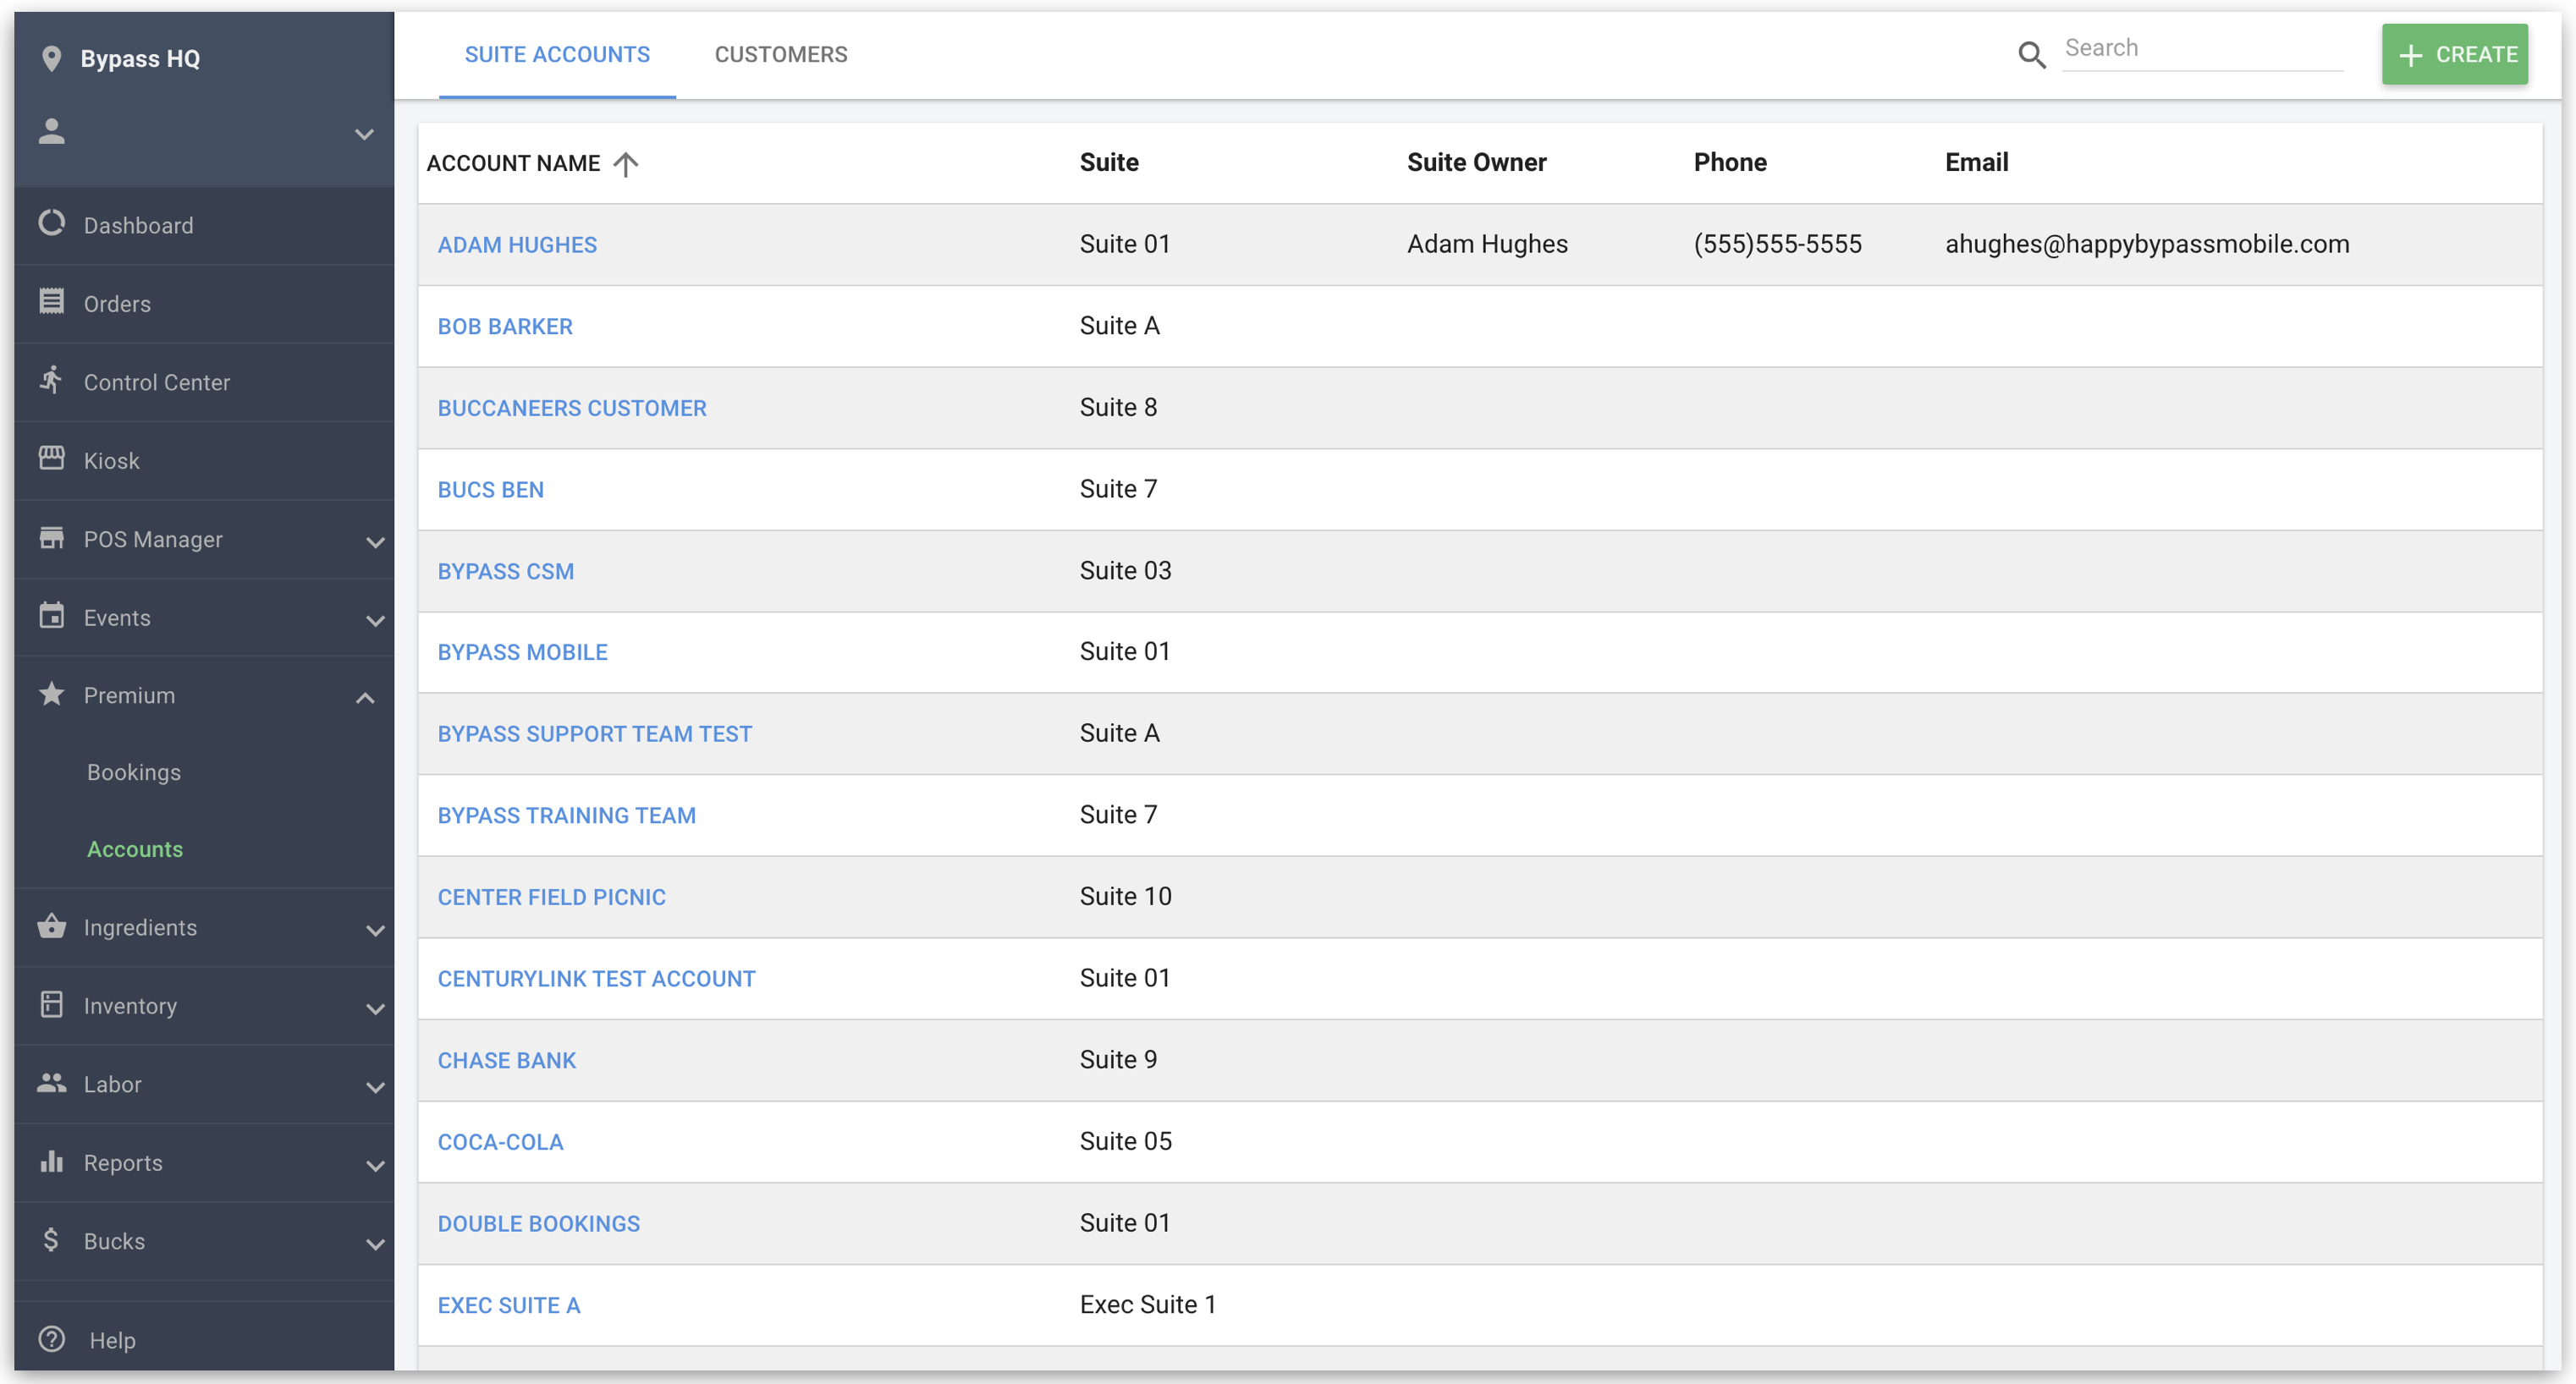Expand the user profile dropdown chevron
Screen dimensions: 2576x1384
pos(365,133)
